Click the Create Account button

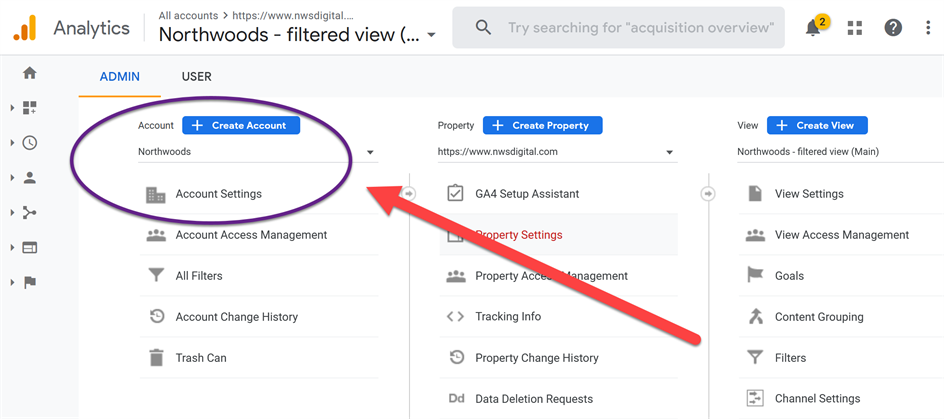click(241, 125)
